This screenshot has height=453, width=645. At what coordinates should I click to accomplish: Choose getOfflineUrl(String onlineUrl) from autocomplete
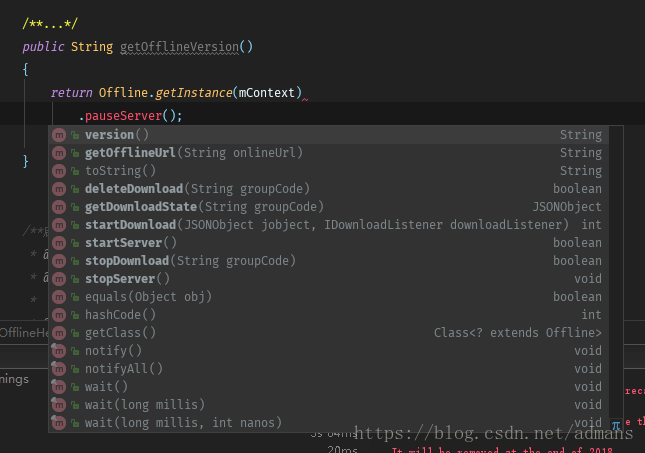pyautogui.click(x=328, y=153)
